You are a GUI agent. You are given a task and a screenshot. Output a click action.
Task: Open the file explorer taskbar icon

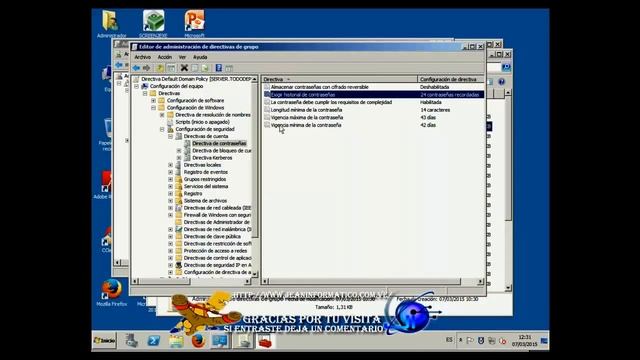(x=176, y=340)
